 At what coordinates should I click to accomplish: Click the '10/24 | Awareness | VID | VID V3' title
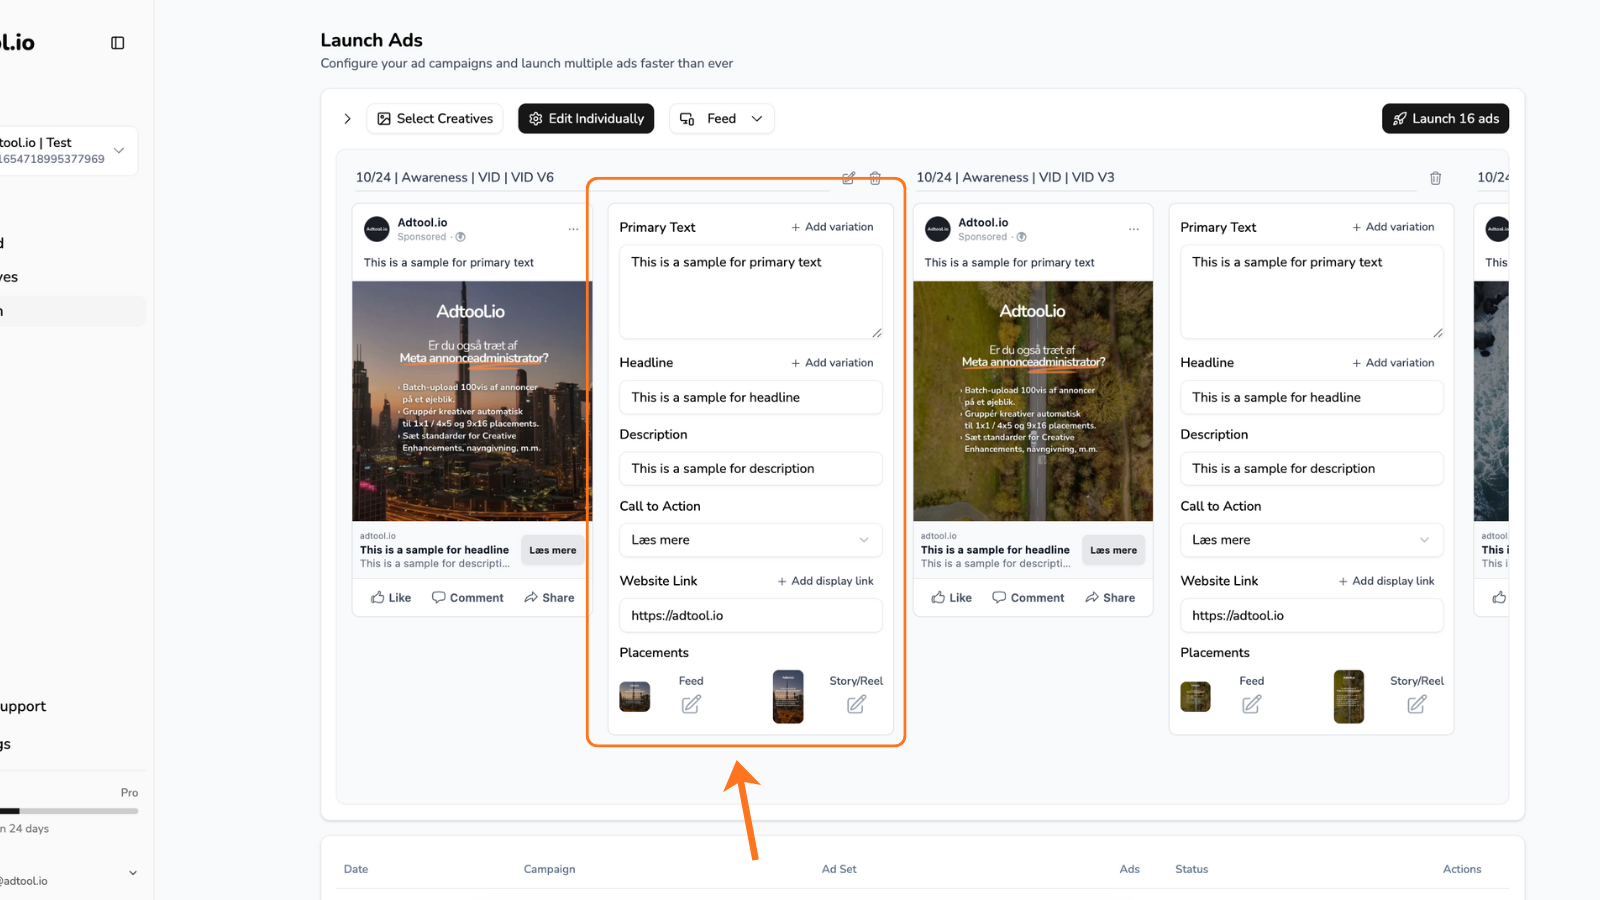(x=1015, y=178)
